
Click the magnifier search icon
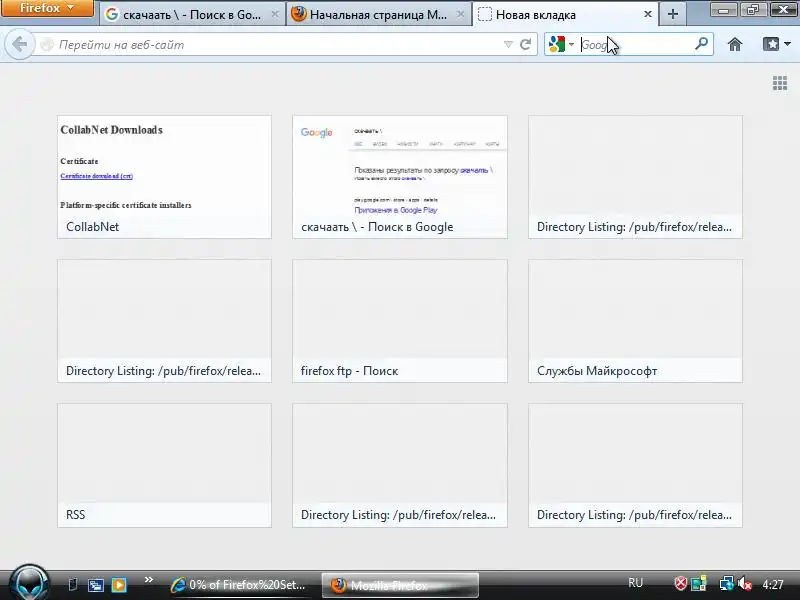[x=702, y=44]
